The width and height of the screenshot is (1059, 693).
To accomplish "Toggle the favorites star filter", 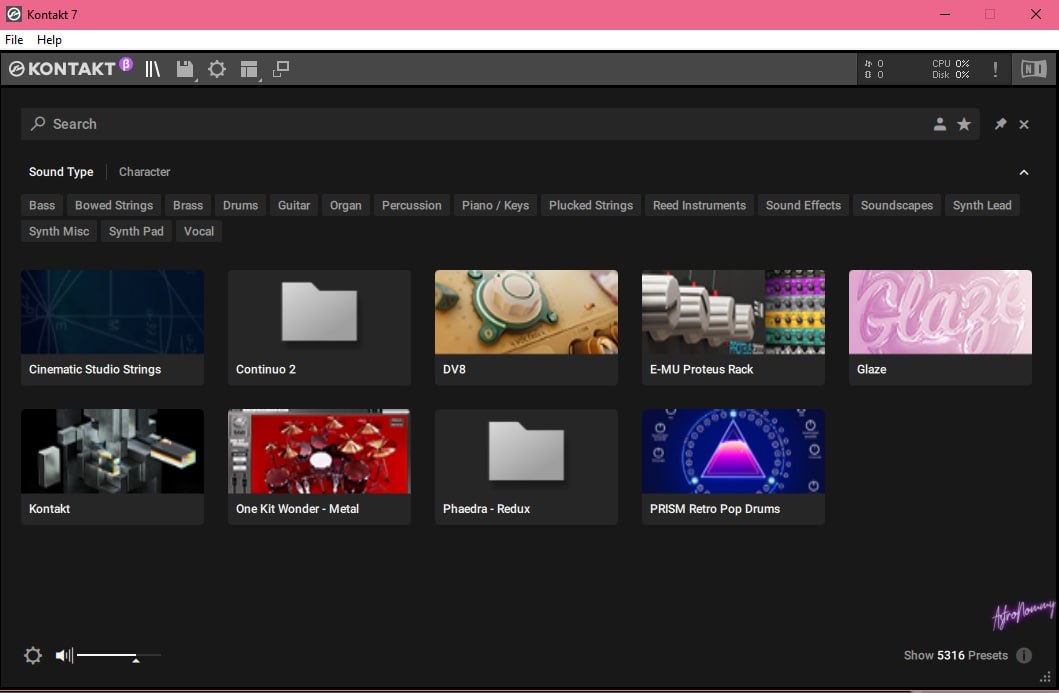I will pos(964,124).
